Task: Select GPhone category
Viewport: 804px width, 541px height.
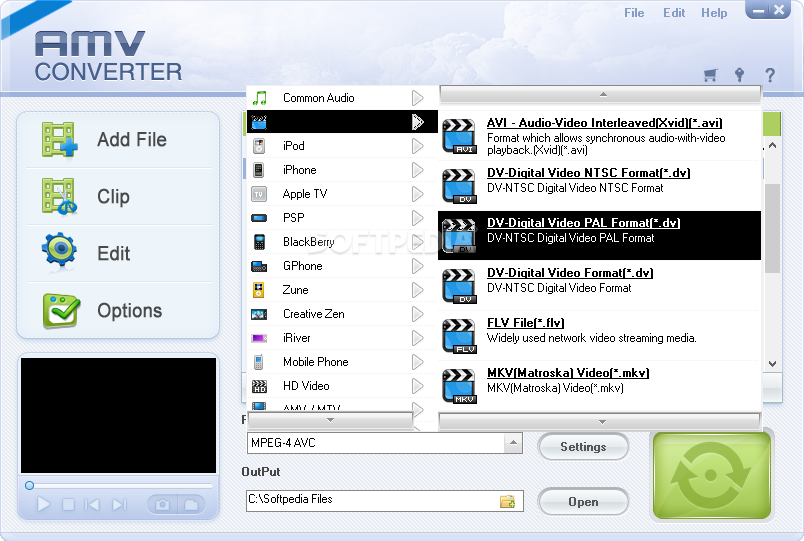Action: pos(342,266)
